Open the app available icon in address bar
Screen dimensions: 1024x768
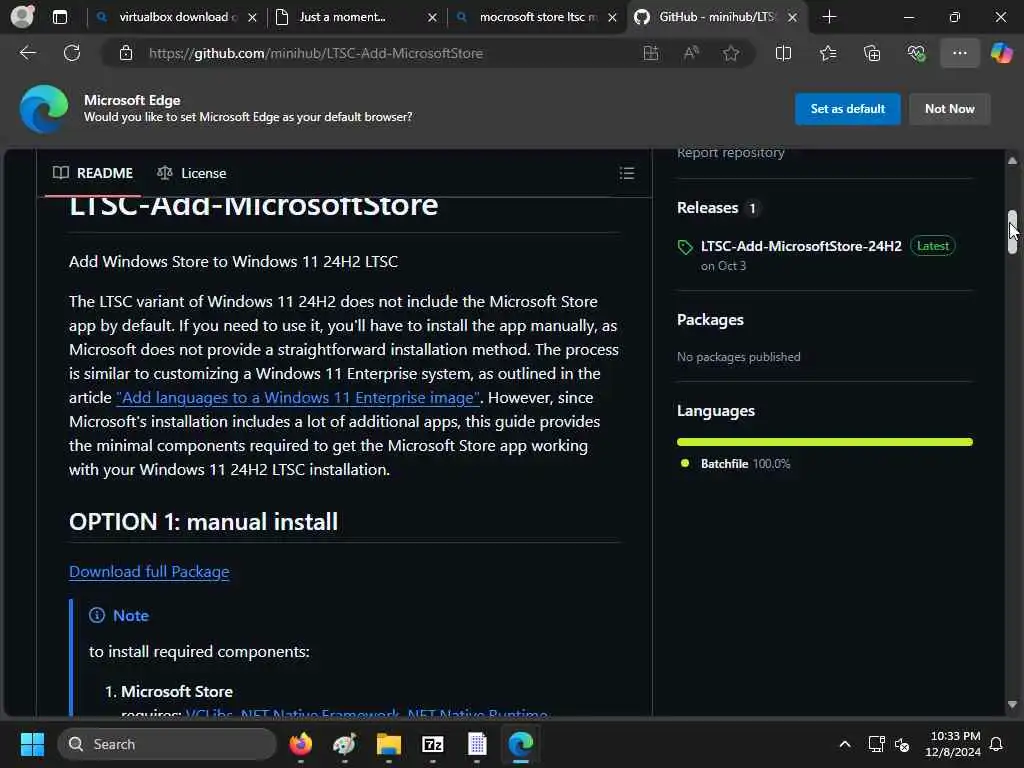tap(650, 53)
